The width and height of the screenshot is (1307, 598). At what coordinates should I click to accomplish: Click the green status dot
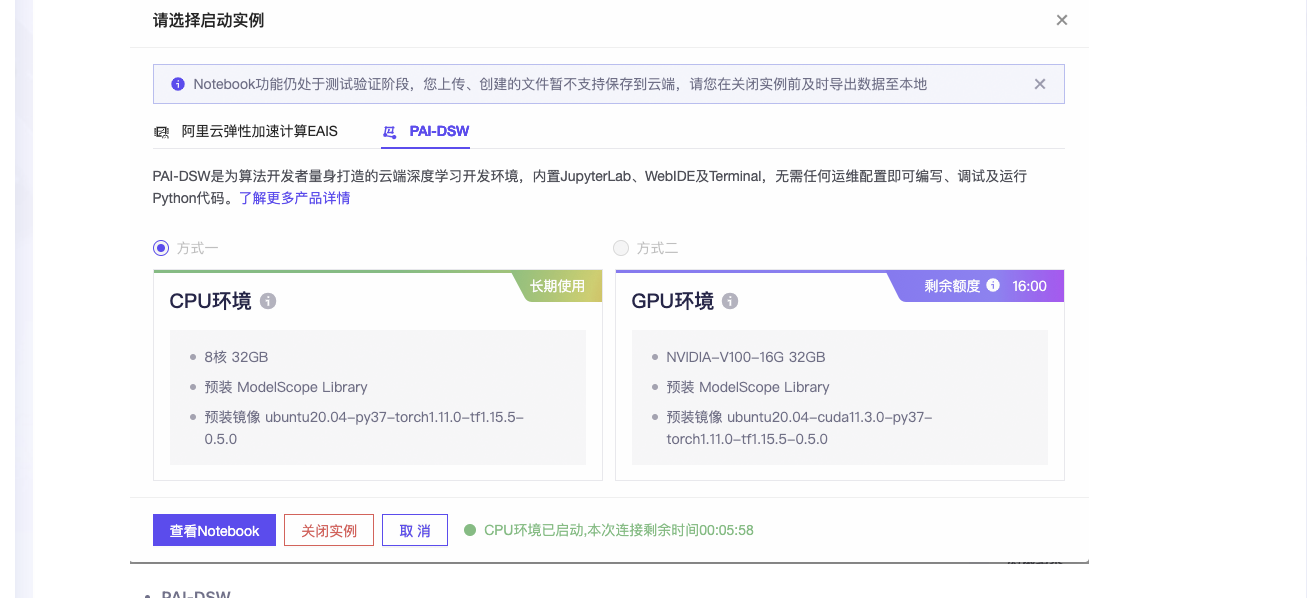(470, 530)
